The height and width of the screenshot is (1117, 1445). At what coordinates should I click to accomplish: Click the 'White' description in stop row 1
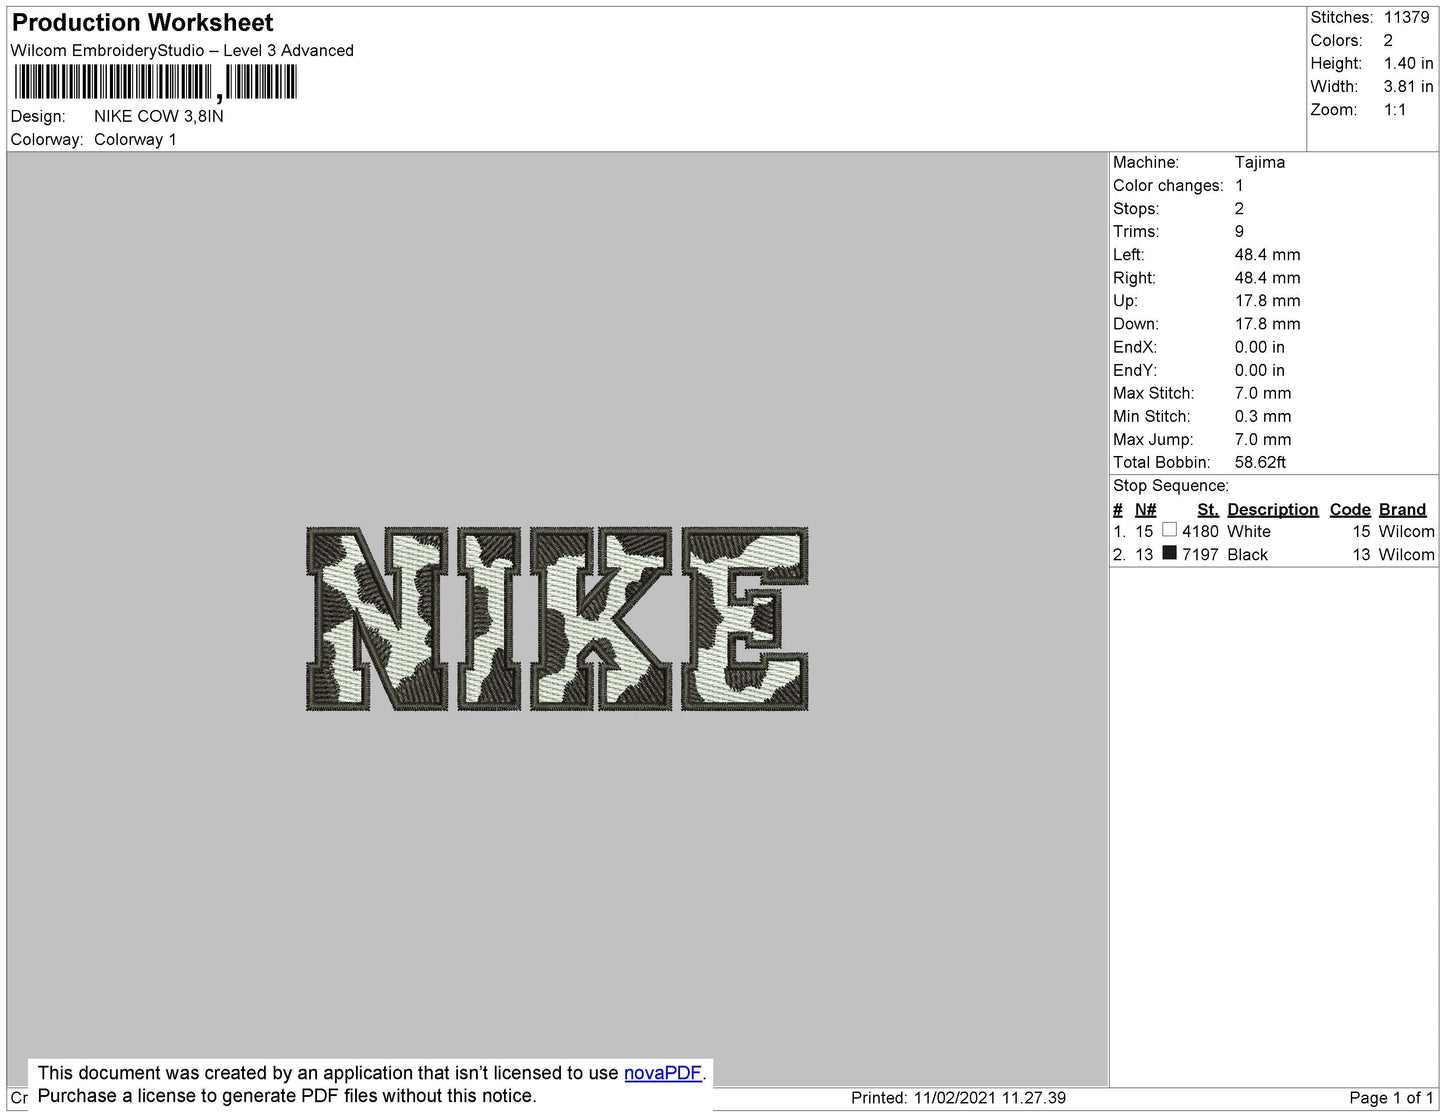click(1249, 531)
